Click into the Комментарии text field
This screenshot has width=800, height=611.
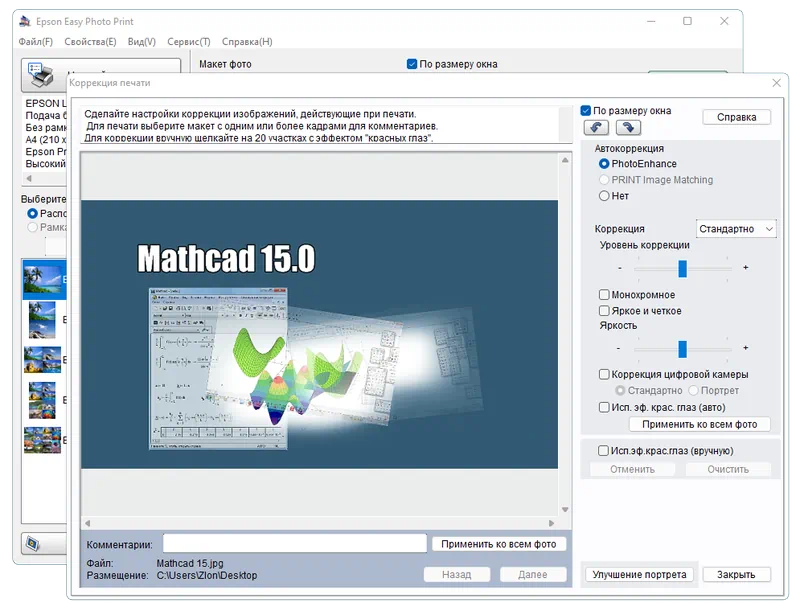(295, 543)
